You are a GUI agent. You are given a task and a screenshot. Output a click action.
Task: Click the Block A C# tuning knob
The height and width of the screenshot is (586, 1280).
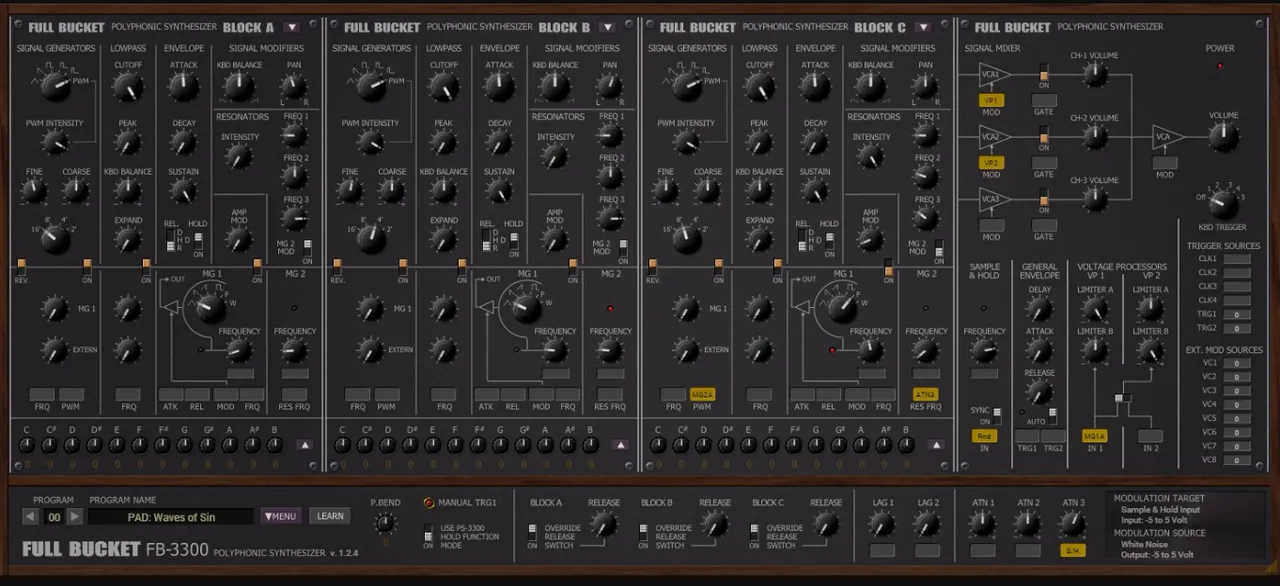click(x=50, y=445)
